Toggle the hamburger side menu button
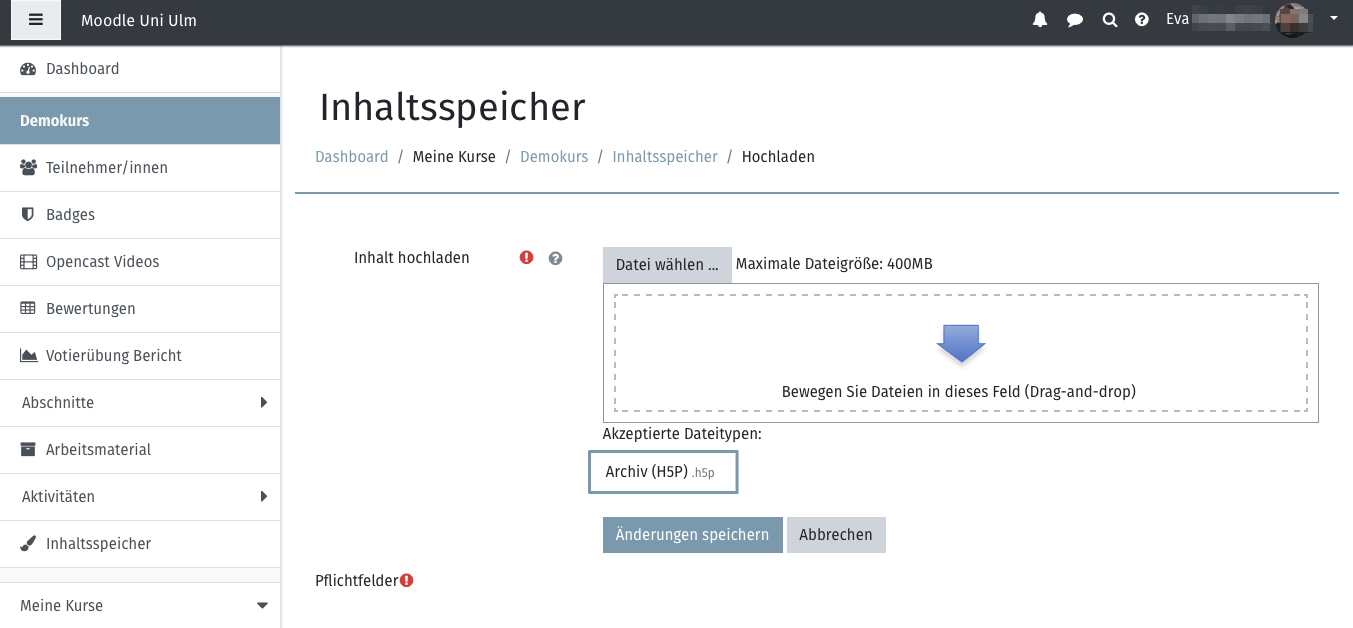1353x628 pixels. click(x=36, y=20)
